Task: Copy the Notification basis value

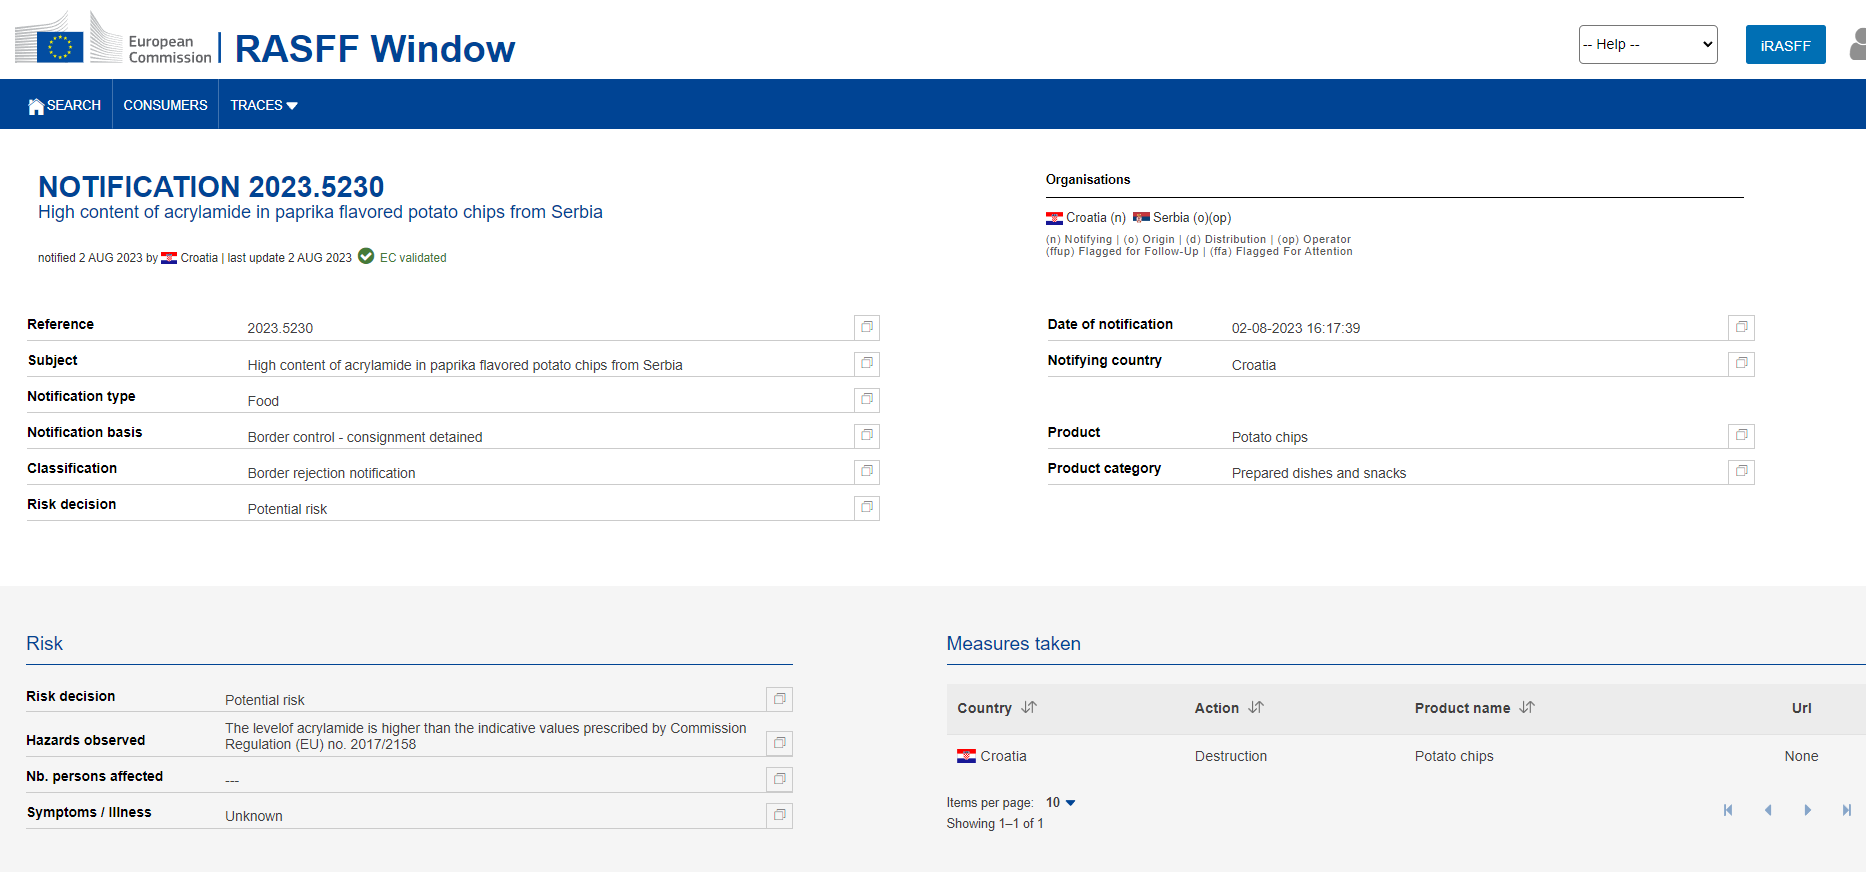Action: (867, 435)
